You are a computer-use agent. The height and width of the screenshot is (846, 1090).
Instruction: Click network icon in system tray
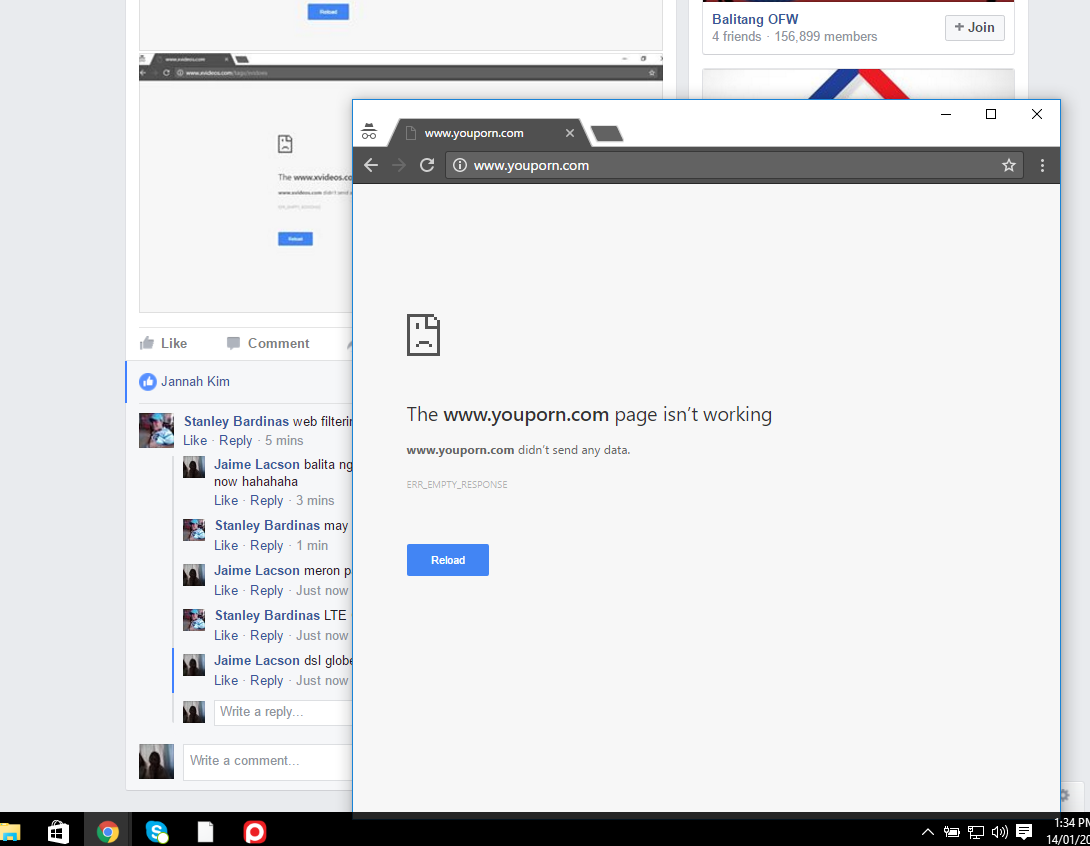coord(976,831)
